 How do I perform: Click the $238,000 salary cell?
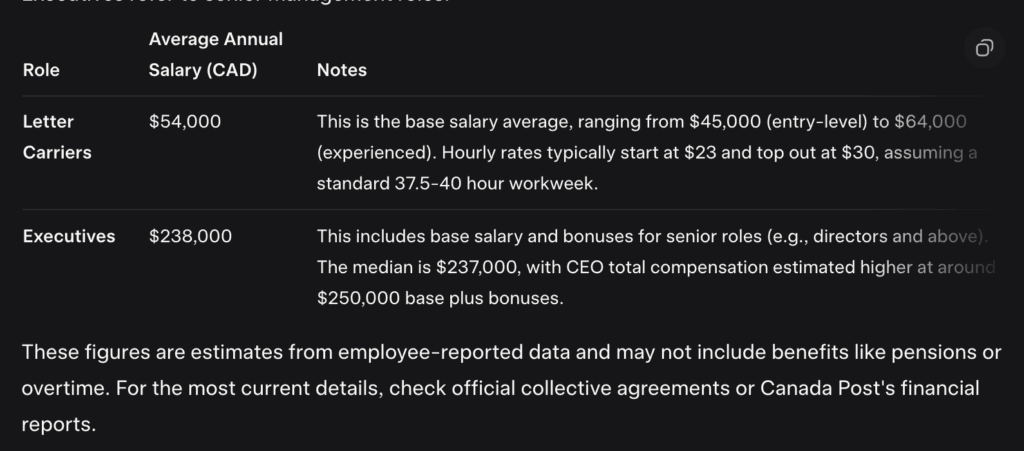pos(190,237)
